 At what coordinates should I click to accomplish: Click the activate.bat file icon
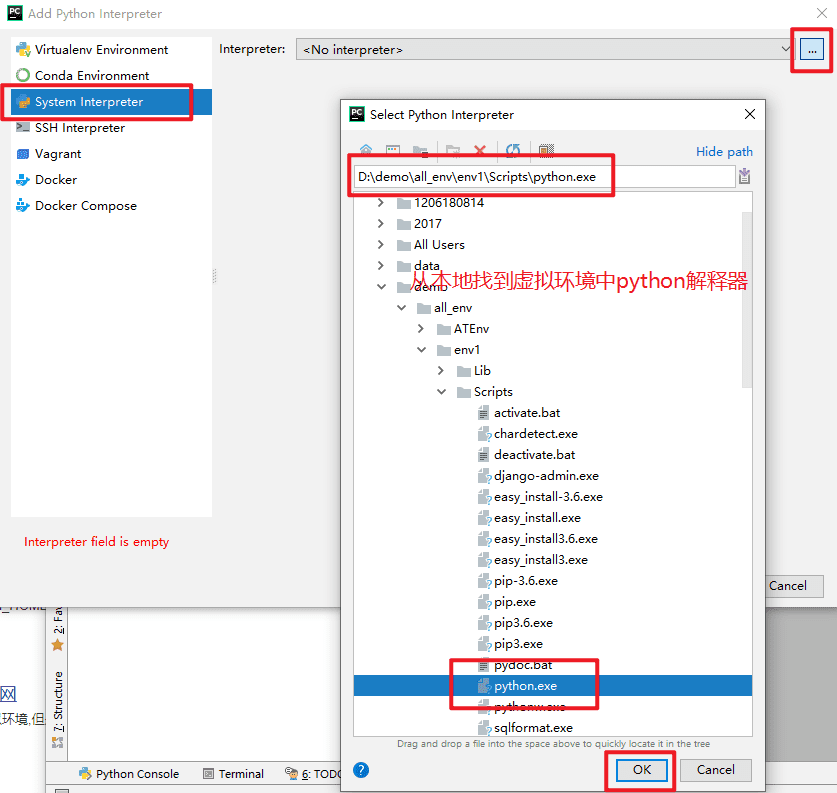[483, 413]
